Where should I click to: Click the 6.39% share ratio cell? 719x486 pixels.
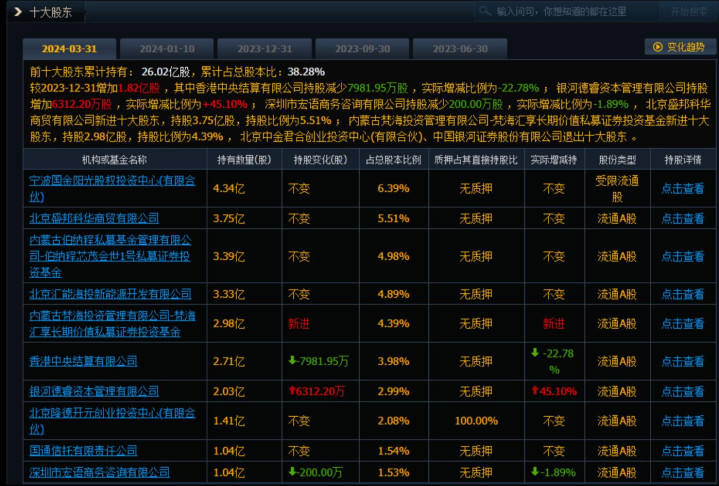pyautogui.click(x=393, y=188)
